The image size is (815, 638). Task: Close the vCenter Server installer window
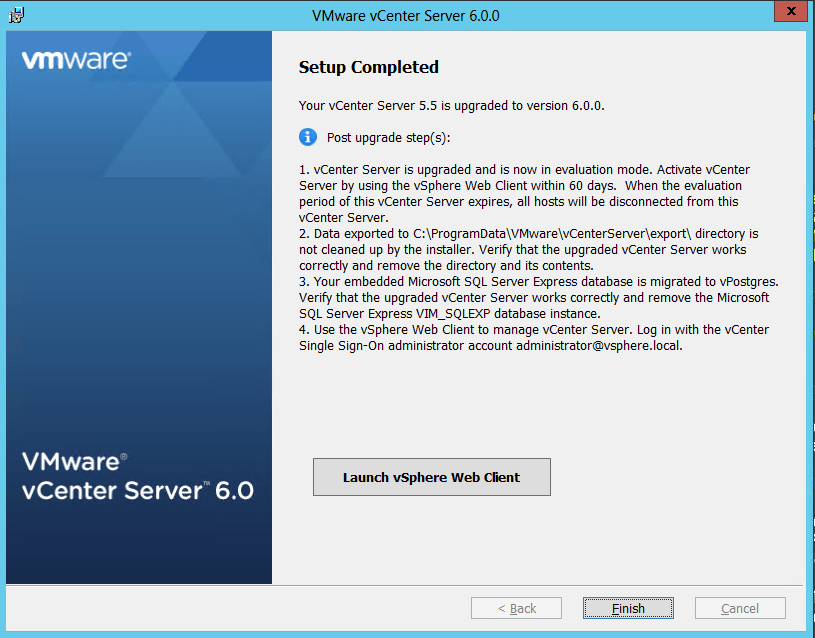791,11
